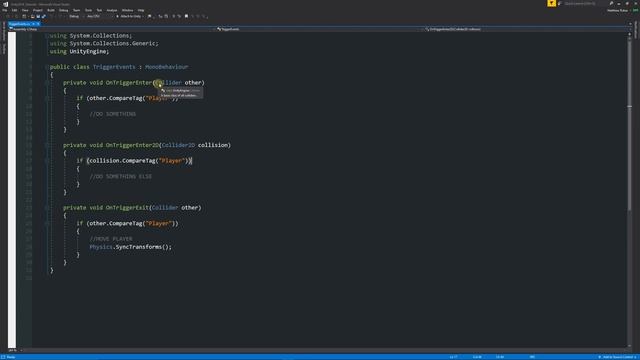Image resolution: width=640 pixels, height=360 pixels.
Task: Open the Window menu
Action: [127, 10]
